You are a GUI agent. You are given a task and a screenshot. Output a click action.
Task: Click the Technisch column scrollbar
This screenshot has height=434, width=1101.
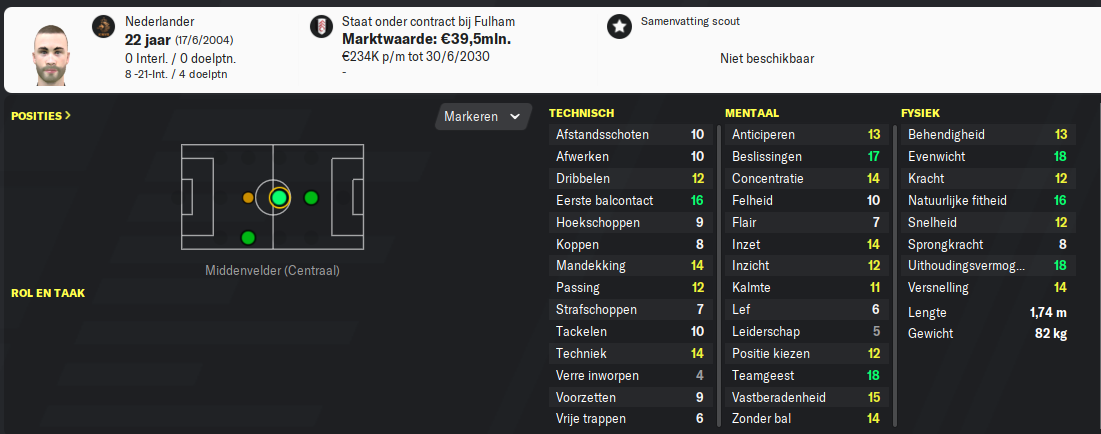pos(719,276)
